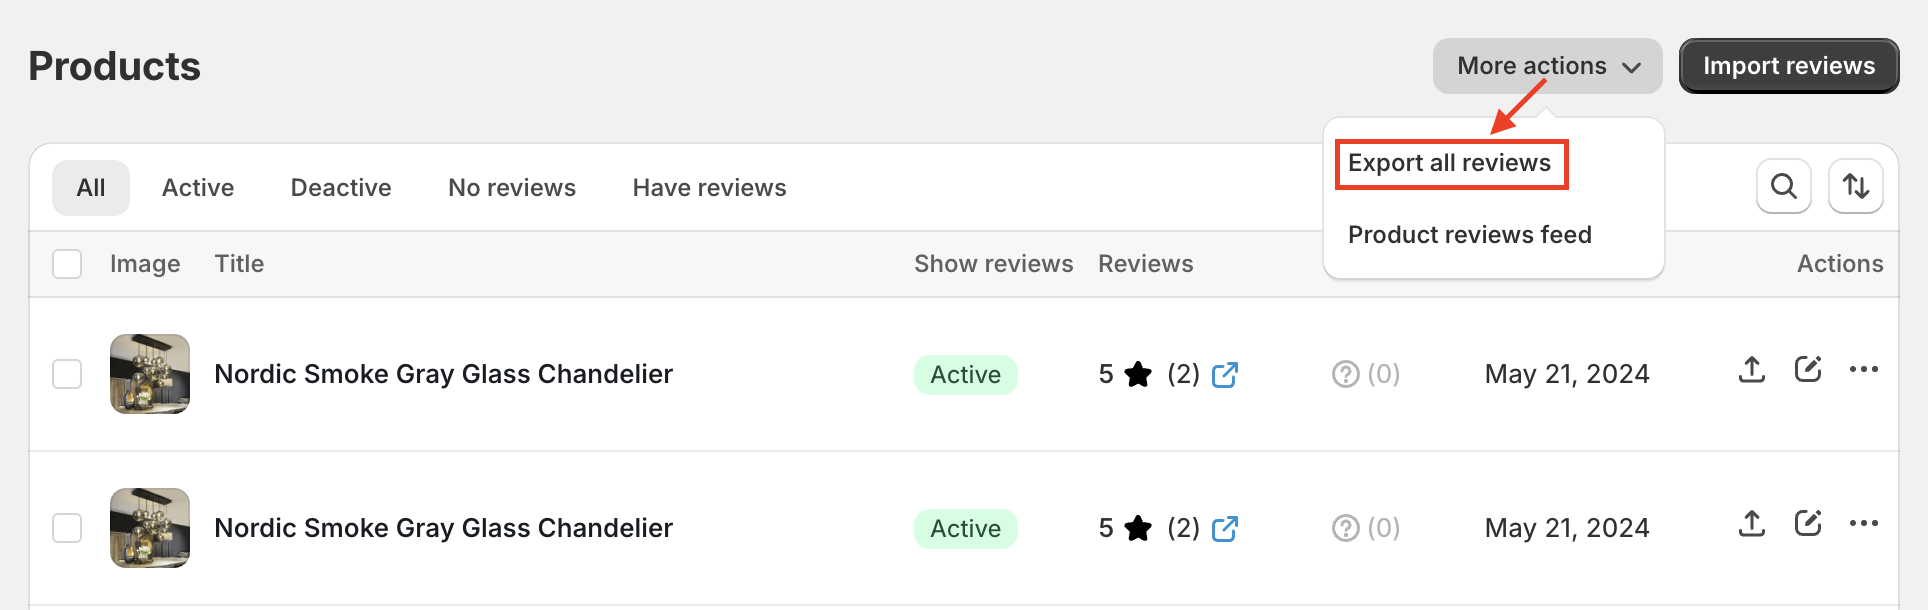Click the Import reviews button
1928x610 pixels.
(x=1788, y=66)
